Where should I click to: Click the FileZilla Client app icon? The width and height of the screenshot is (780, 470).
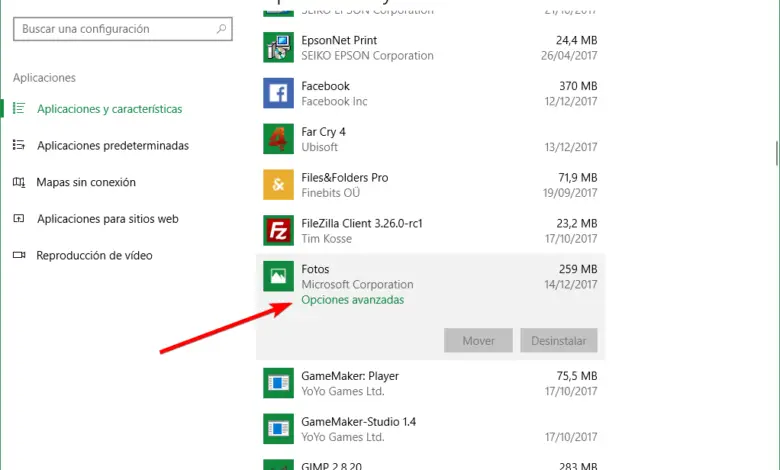coord(278,230)
